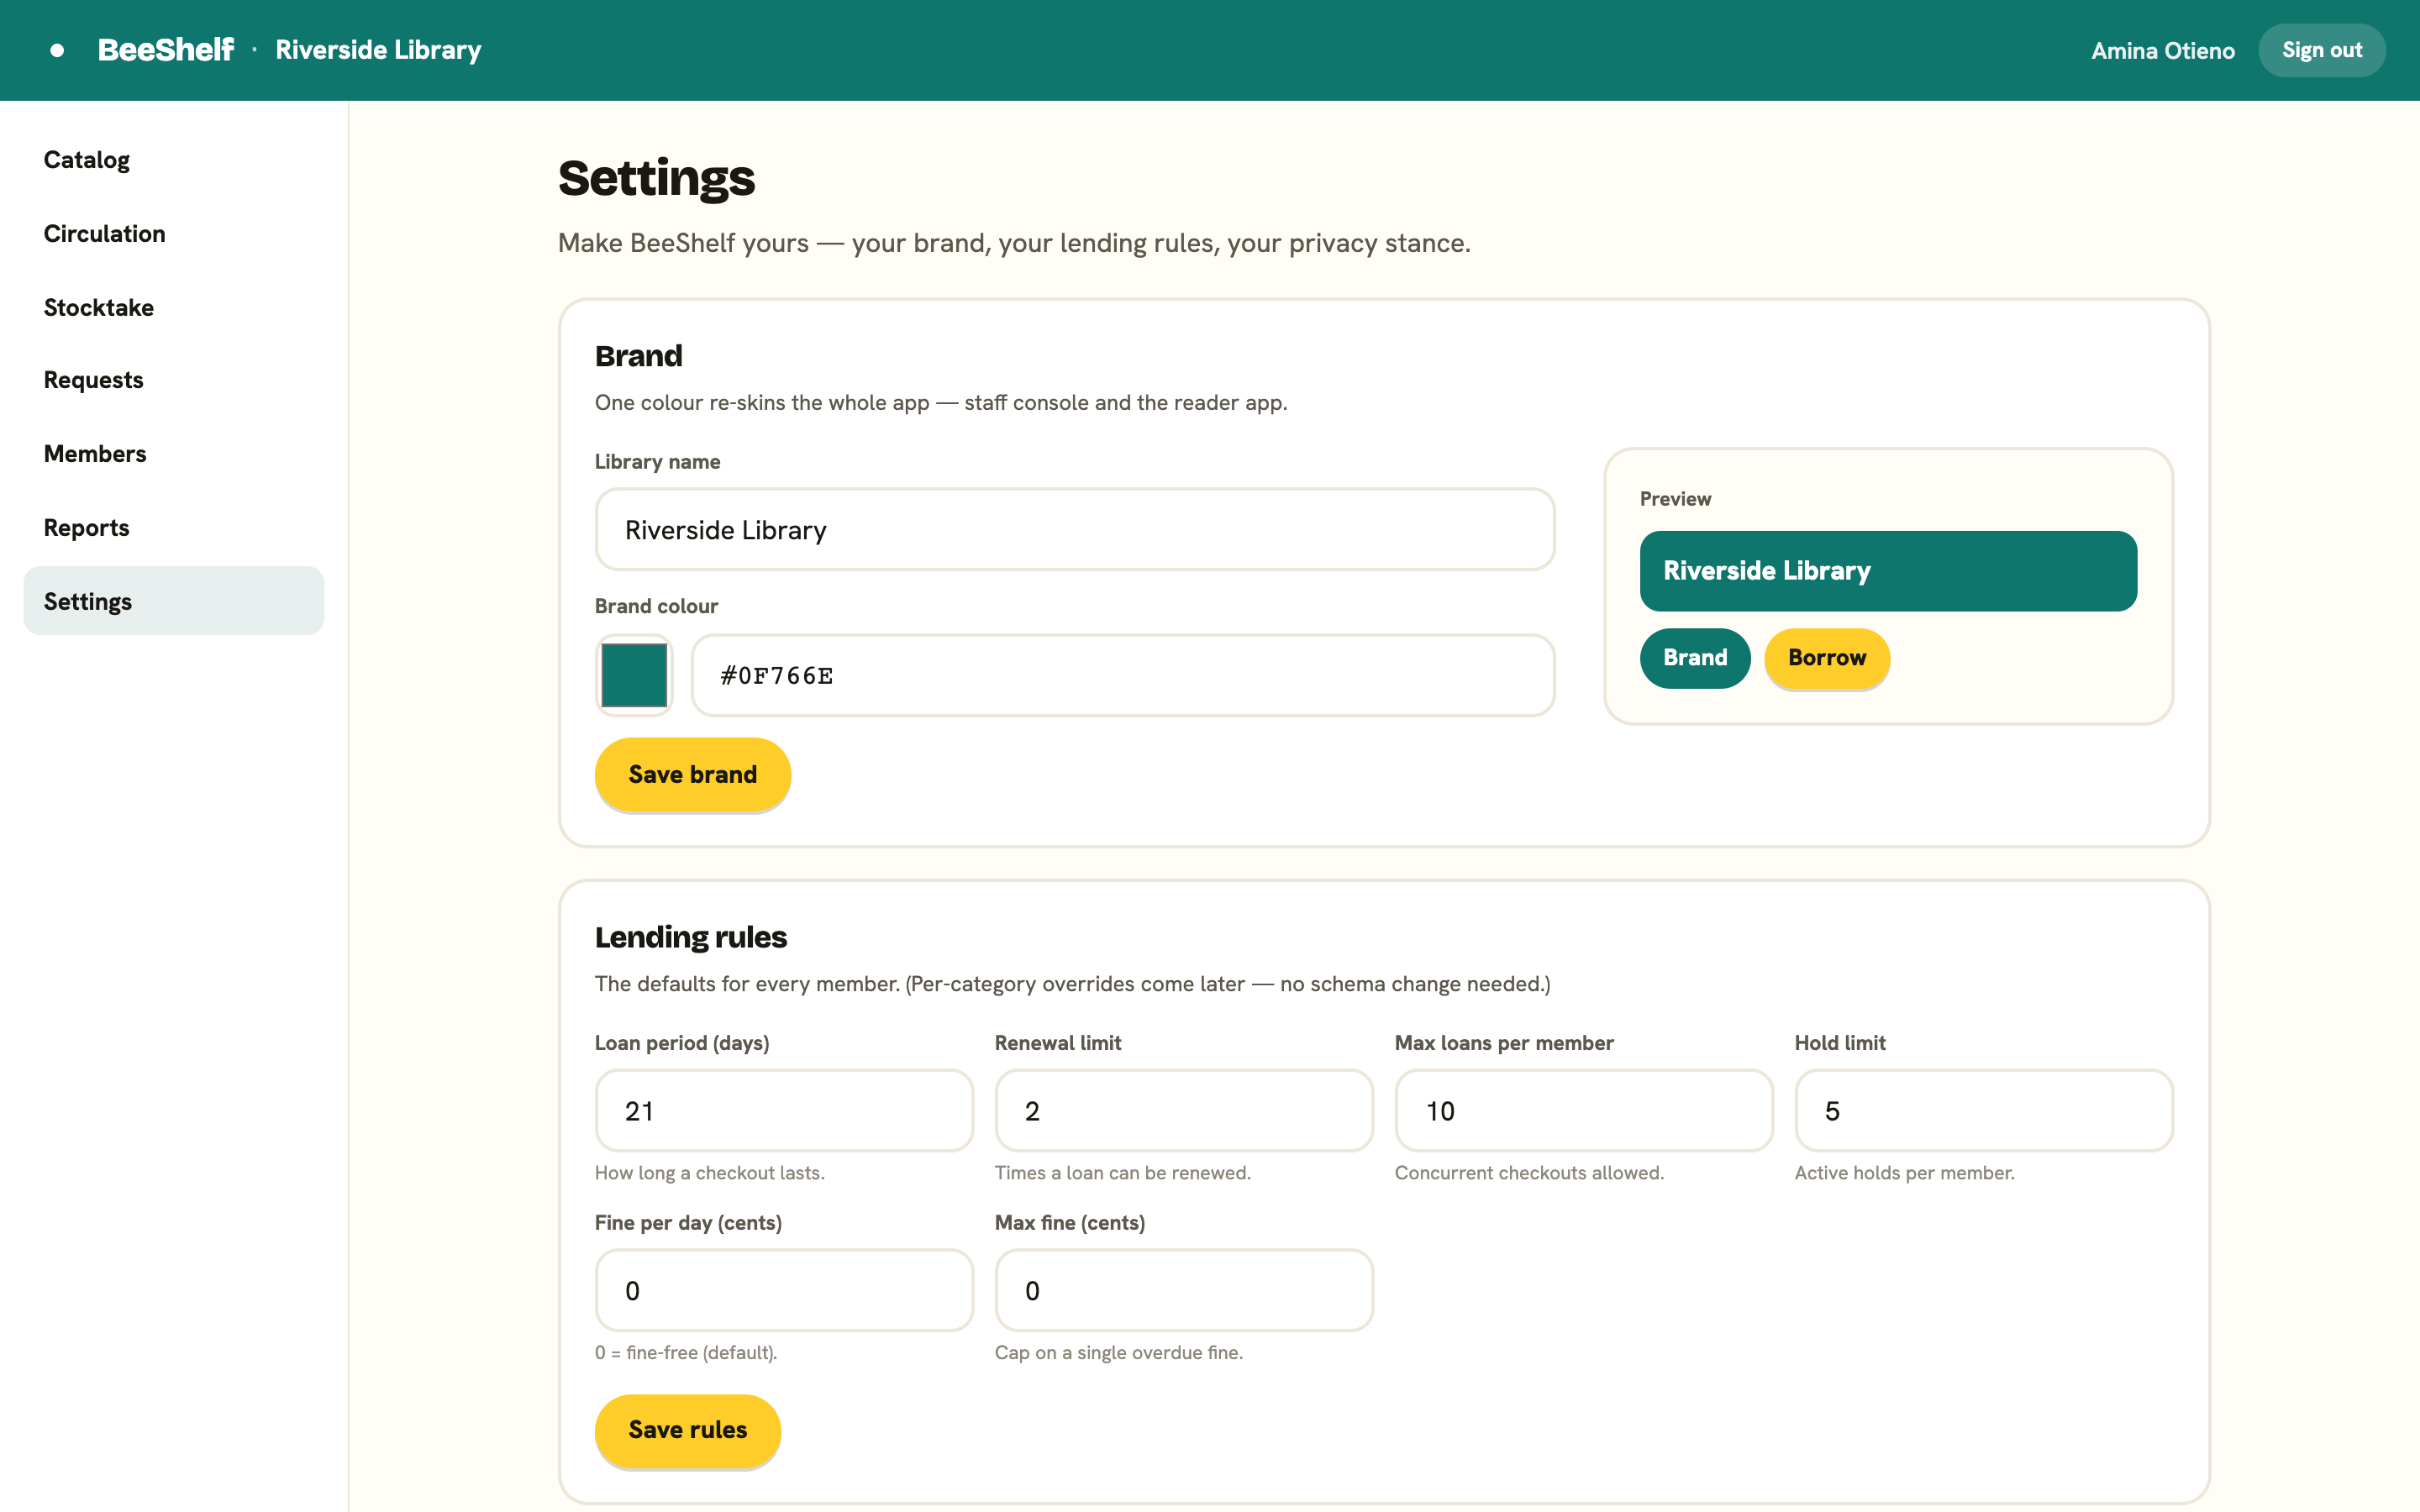Click the Borrow preview pill

(x=1827, y=658)
